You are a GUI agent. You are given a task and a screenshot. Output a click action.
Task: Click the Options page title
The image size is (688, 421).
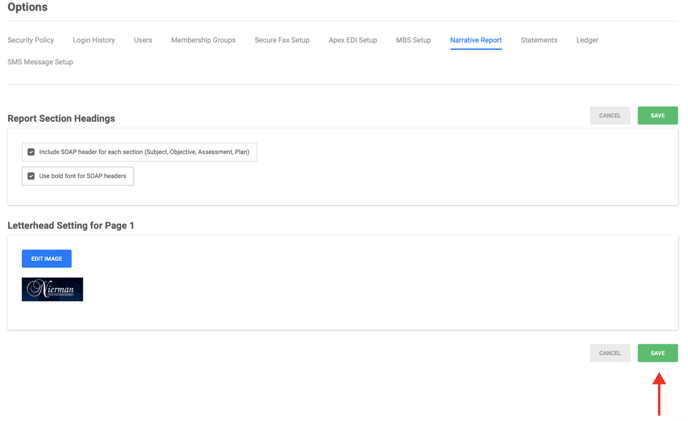point(27,7)
